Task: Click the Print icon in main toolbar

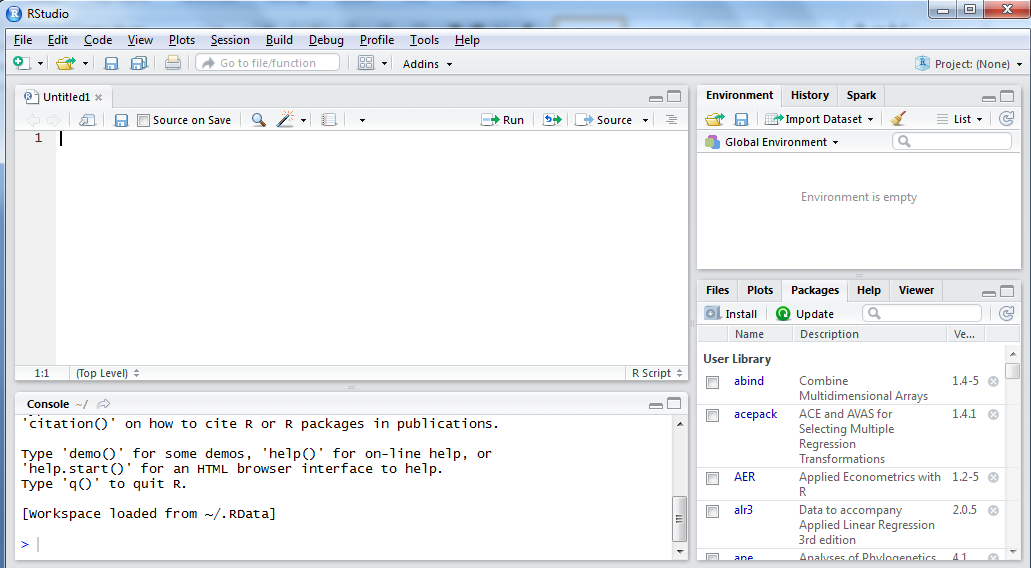Action: 173,63
